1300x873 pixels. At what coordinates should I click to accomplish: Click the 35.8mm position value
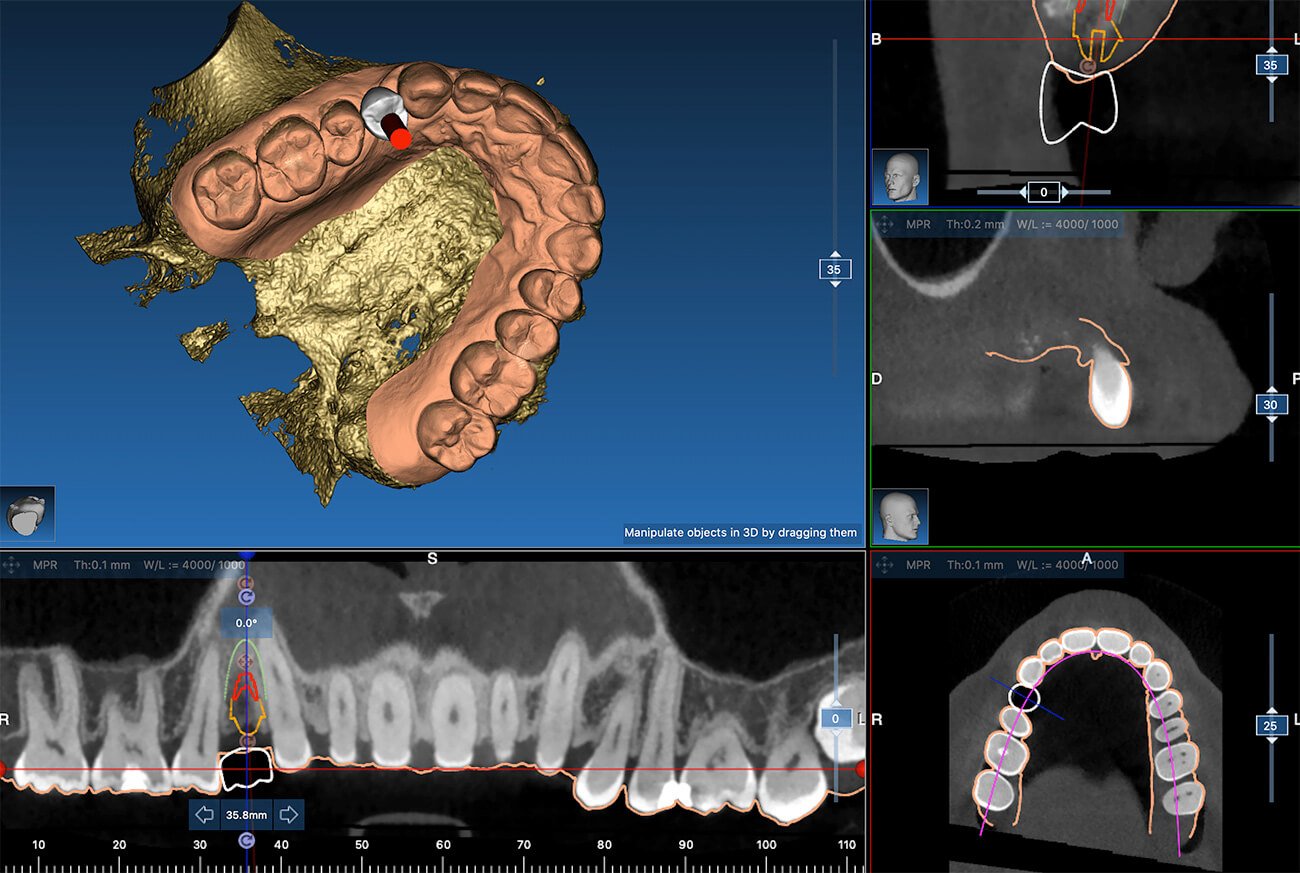tap(246, 815)
